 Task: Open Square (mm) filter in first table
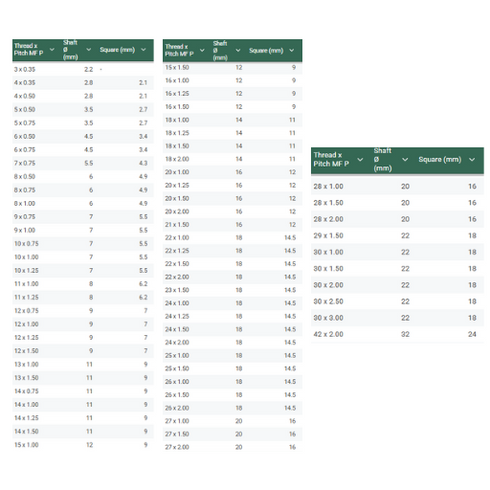143,50
